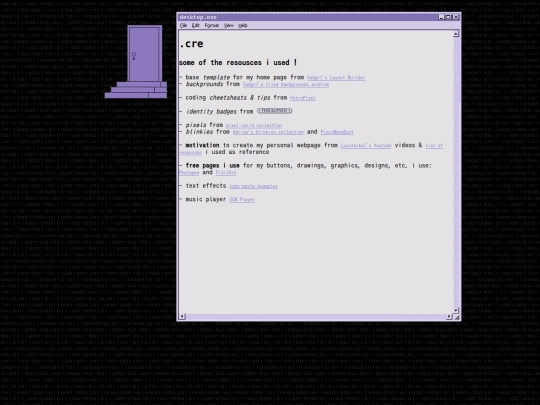Follow the PetraPixel link
The width and height of the screenshot is (540, 405).
[303, 98]
